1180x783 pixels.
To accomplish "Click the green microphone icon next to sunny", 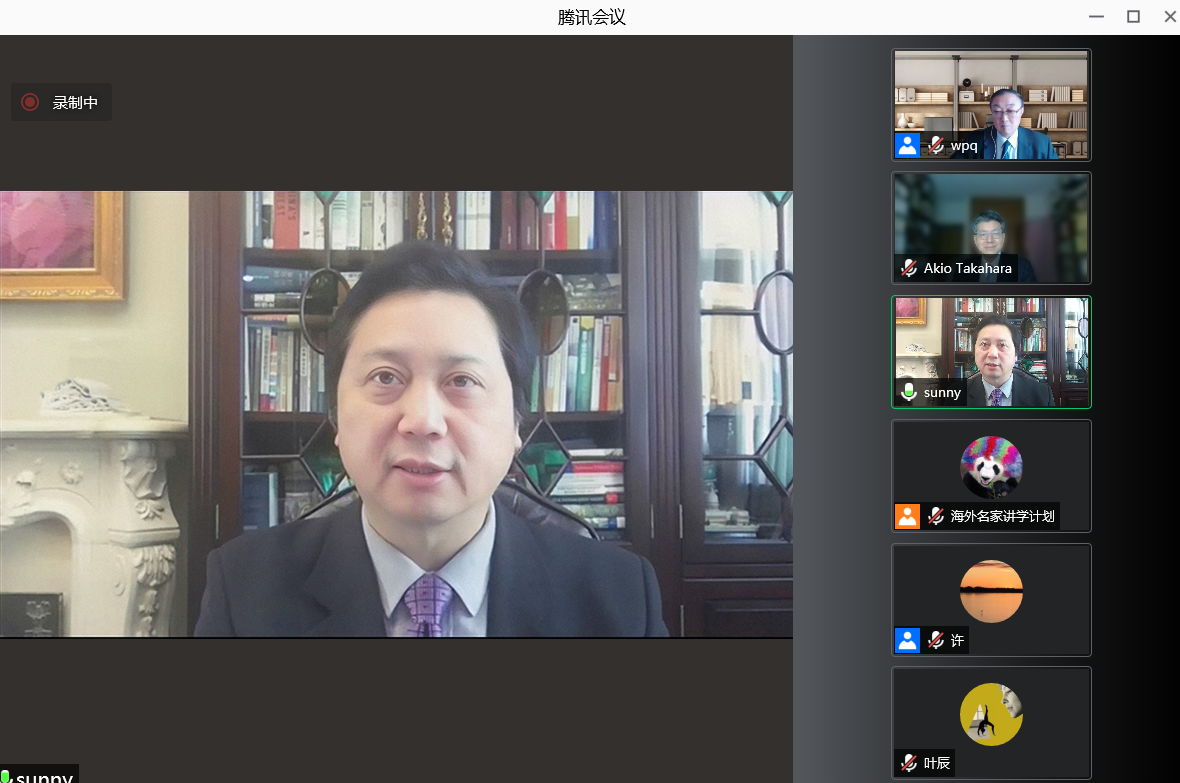I will click(x=908, y=392).
